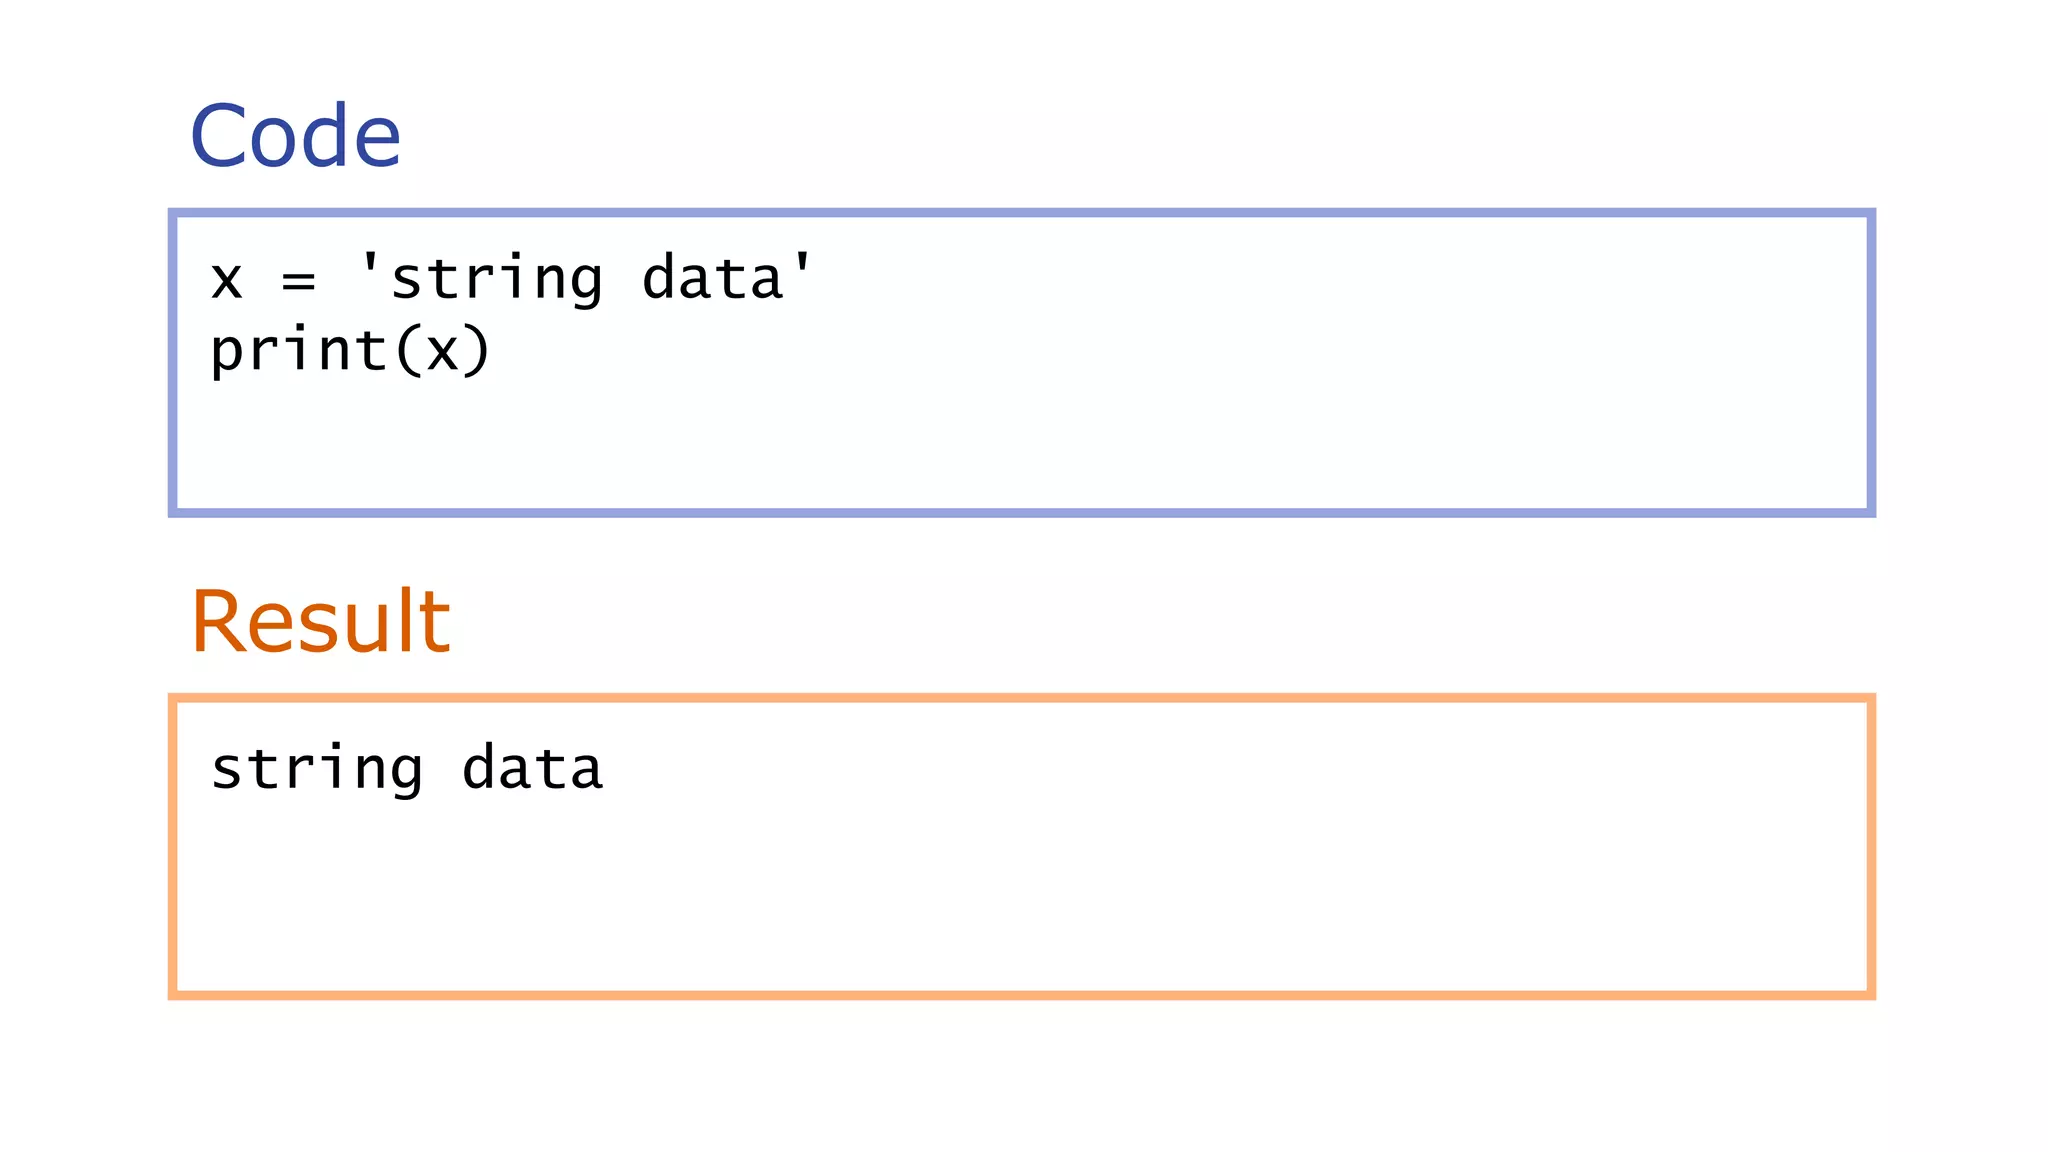Image resolution: width=2048 pixels, height=1152 pixels.
Task: Click the blue "Code" heading
Action: point(295,136)
